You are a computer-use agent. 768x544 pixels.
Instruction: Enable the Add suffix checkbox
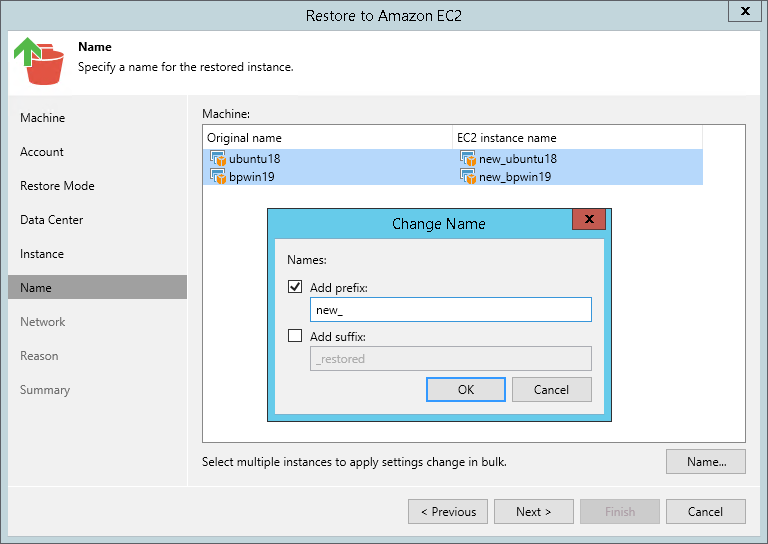point(295,335)
